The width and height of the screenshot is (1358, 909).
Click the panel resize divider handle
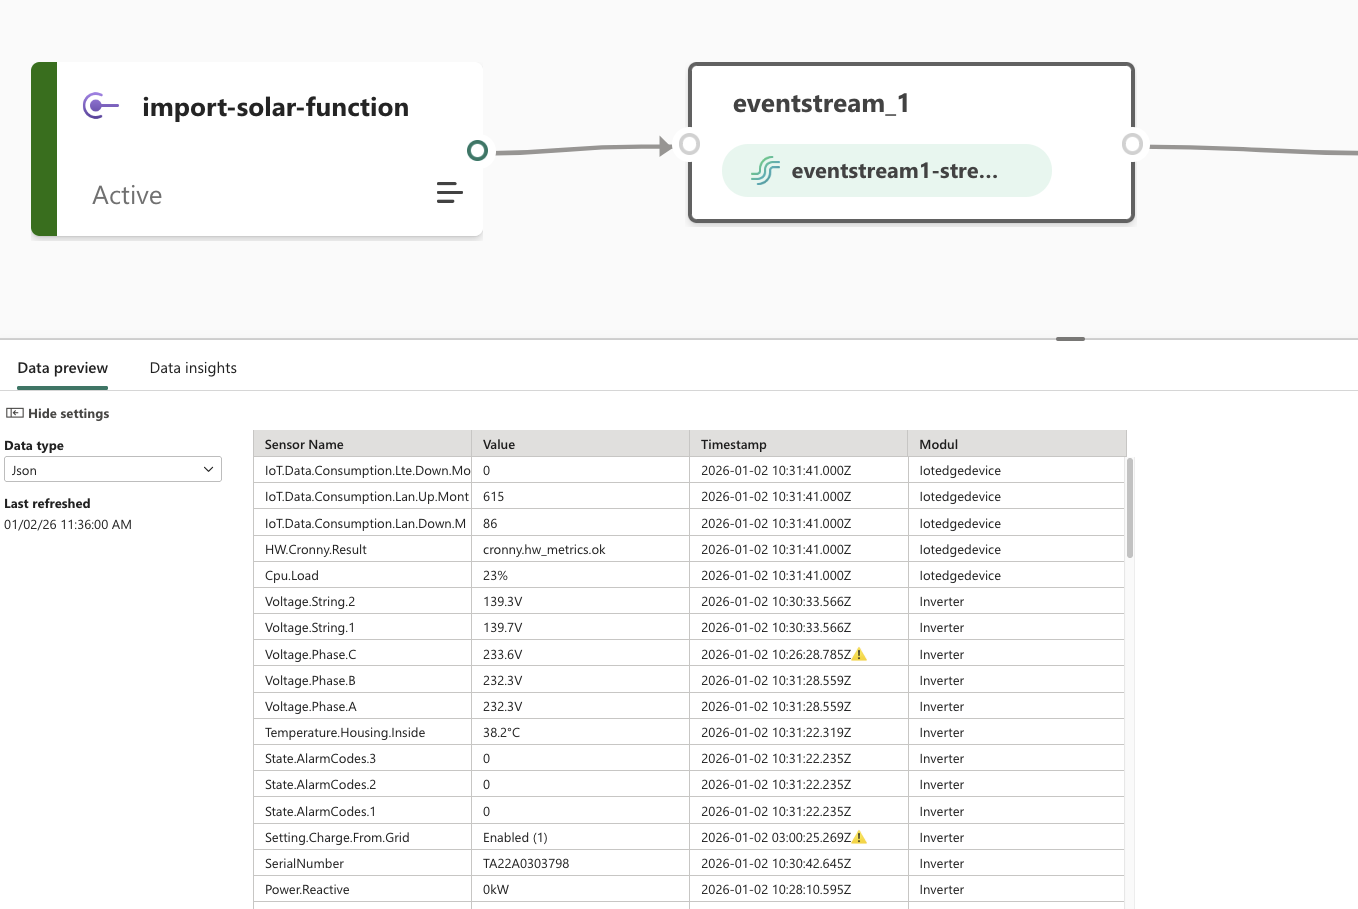click(1070, 339)
